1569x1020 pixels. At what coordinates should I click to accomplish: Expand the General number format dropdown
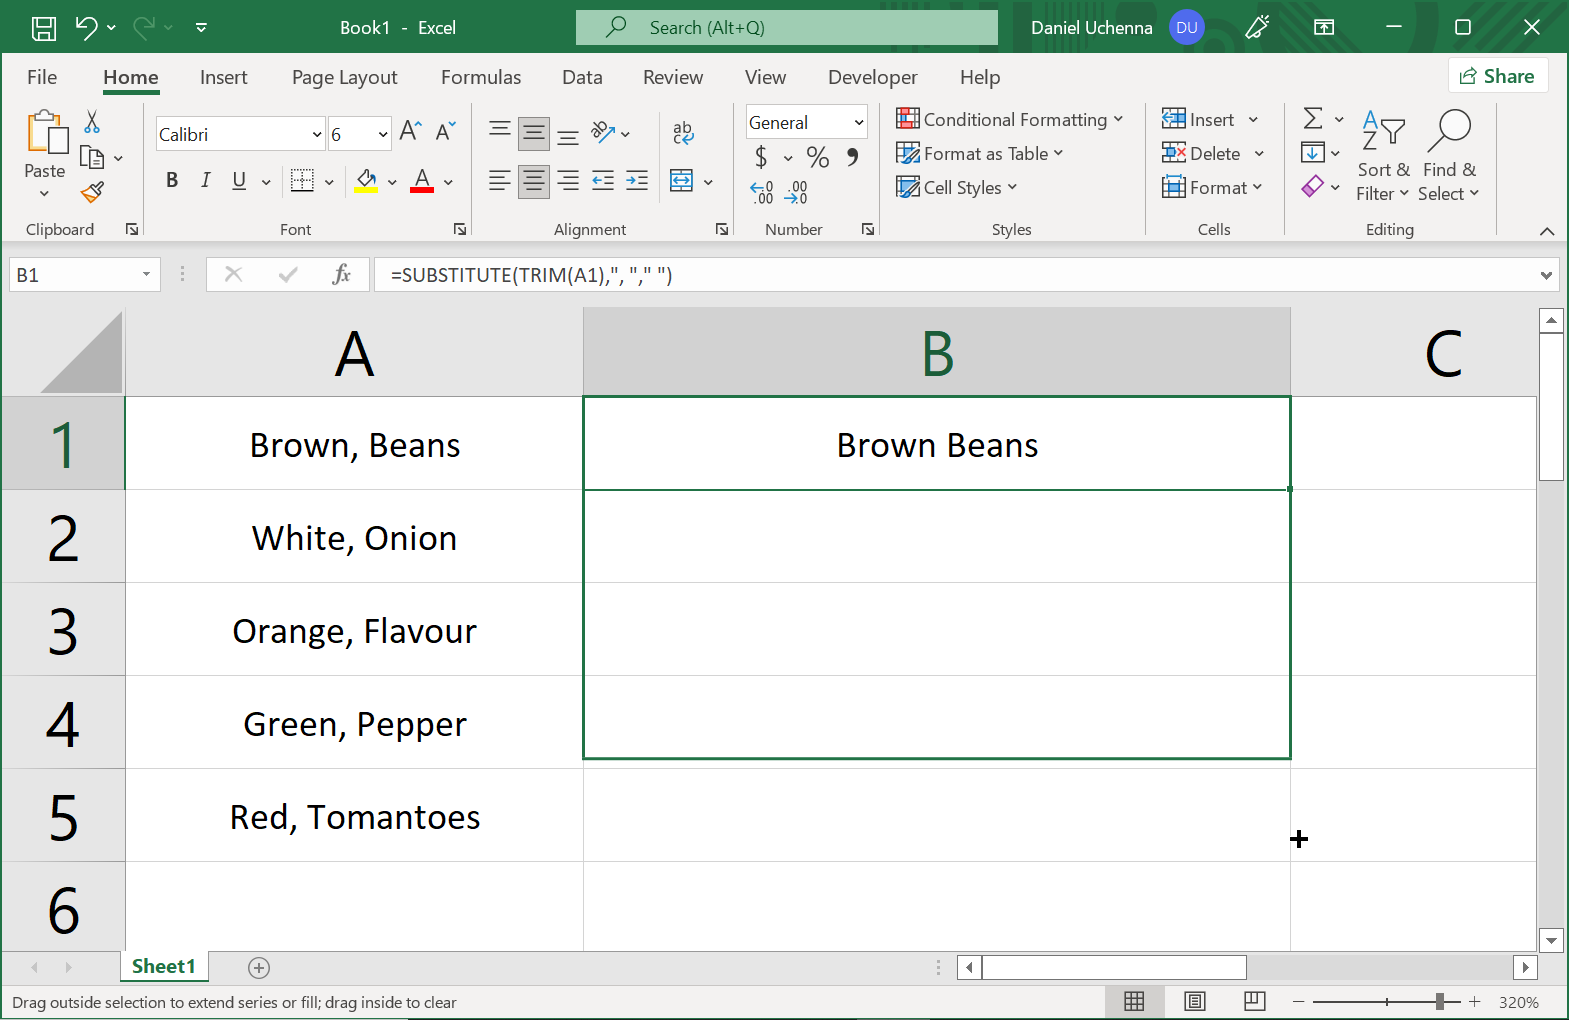click(x=858, y=123)
